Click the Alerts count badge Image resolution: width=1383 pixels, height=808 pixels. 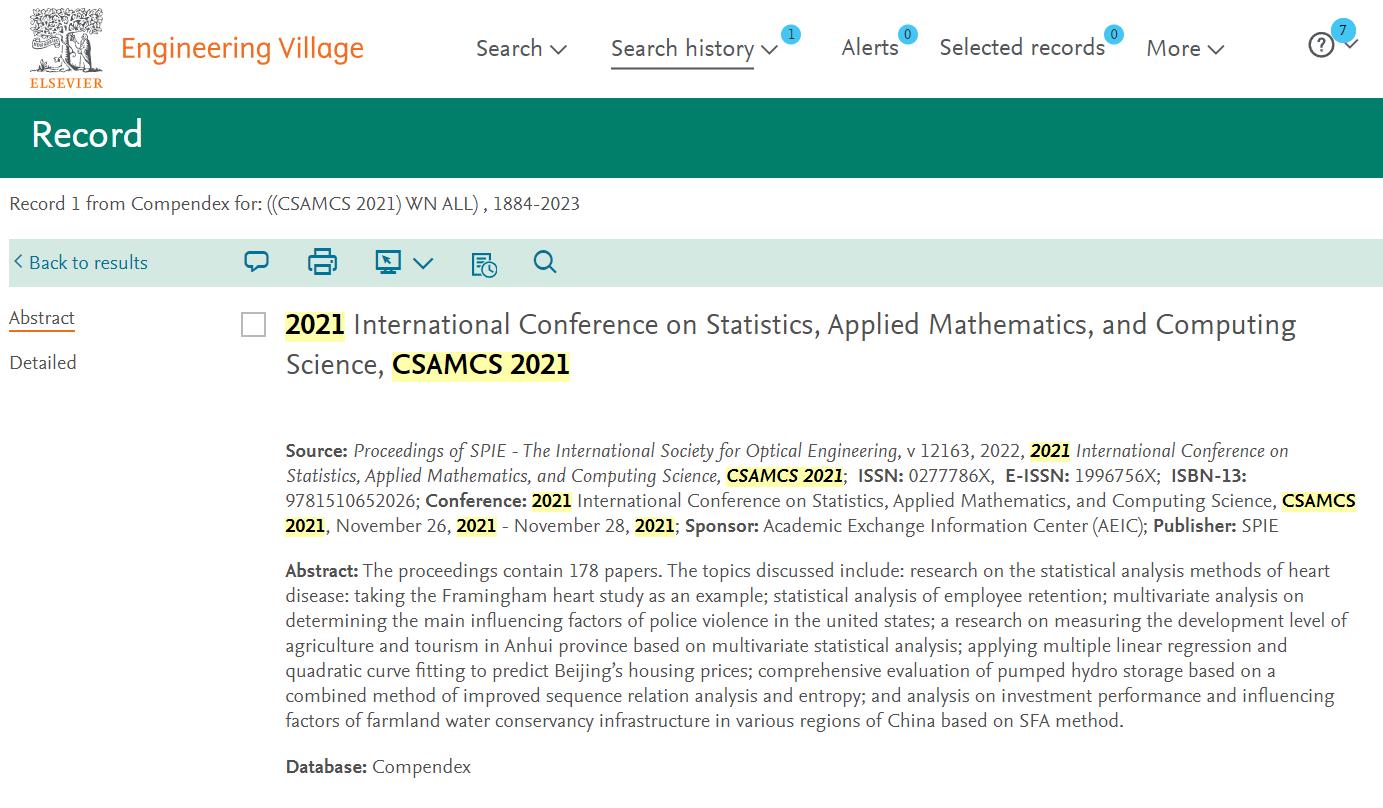click(908, 35)
